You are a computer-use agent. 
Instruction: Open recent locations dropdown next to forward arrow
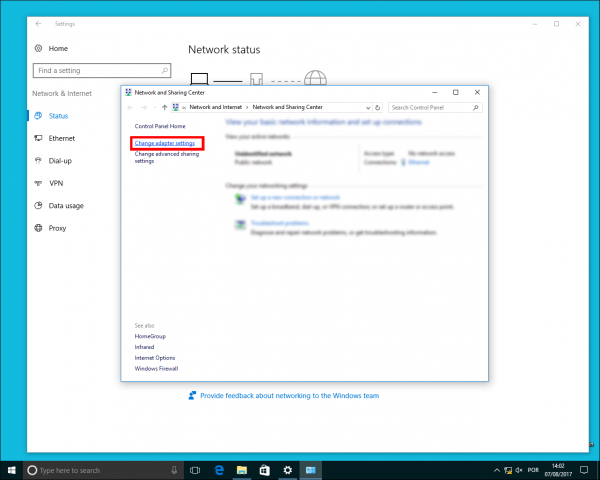coord(155,108)
